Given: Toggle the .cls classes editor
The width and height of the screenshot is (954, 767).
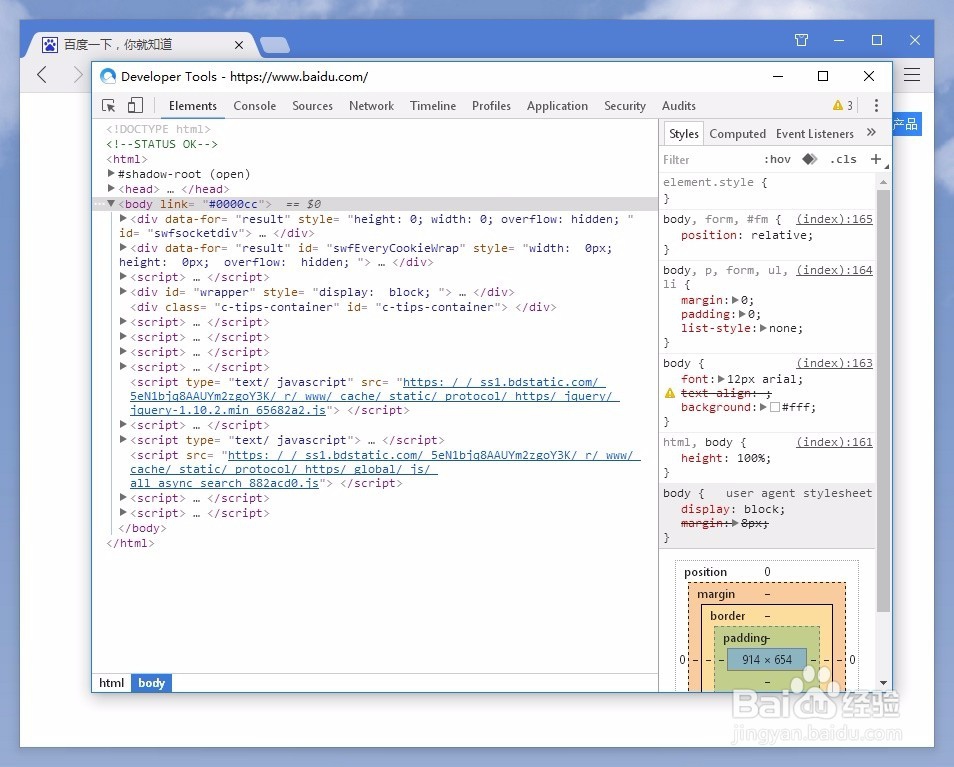Looking at the screenshot, I should click(x=843, y=159).
